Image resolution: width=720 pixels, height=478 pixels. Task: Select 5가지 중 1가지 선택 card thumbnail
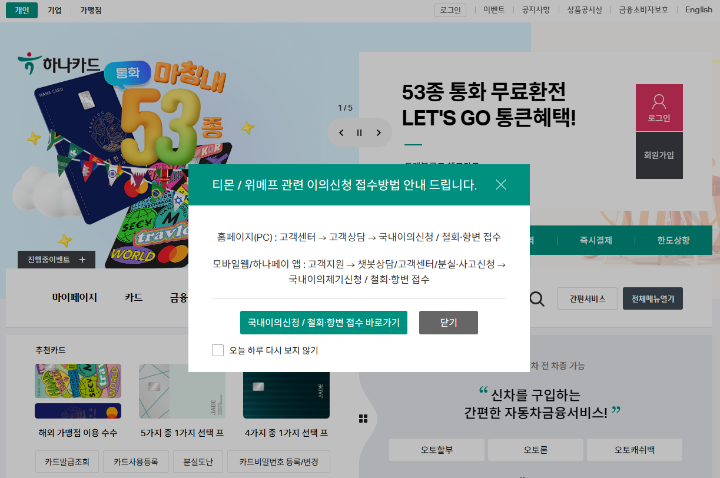[x=182, y=391]
